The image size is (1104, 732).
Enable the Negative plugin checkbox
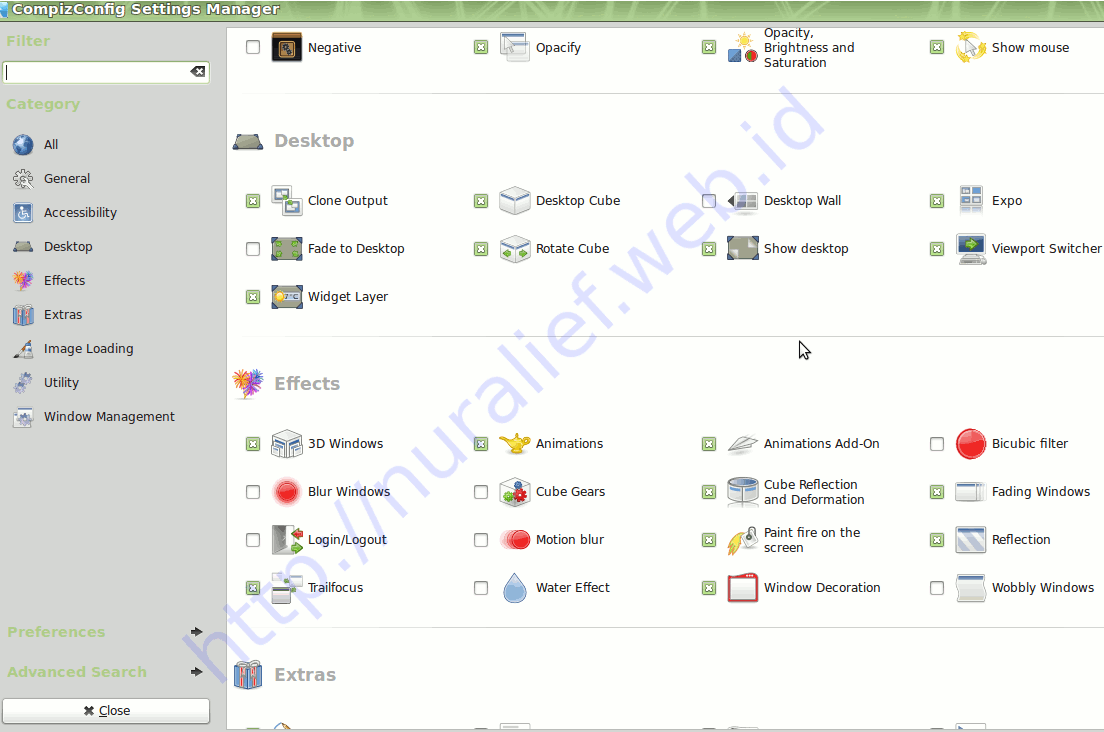tap(253, 47)
